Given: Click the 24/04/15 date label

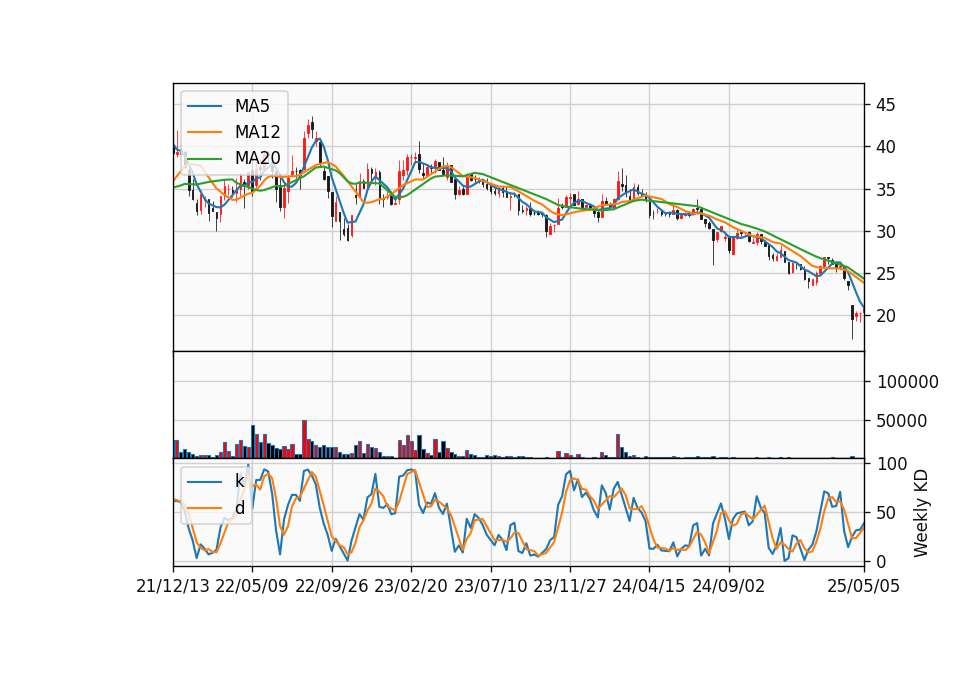Looking at the screenshot, I should (x=649, y=587).
